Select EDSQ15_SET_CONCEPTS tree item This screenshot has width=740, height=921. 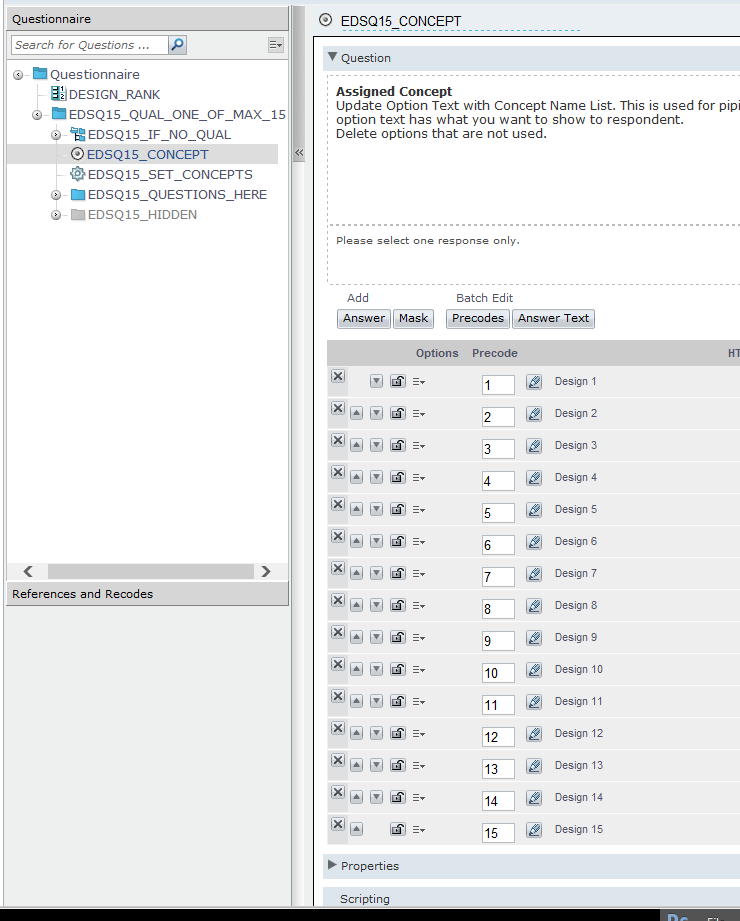pyautogui.click(x=170, y=174)
